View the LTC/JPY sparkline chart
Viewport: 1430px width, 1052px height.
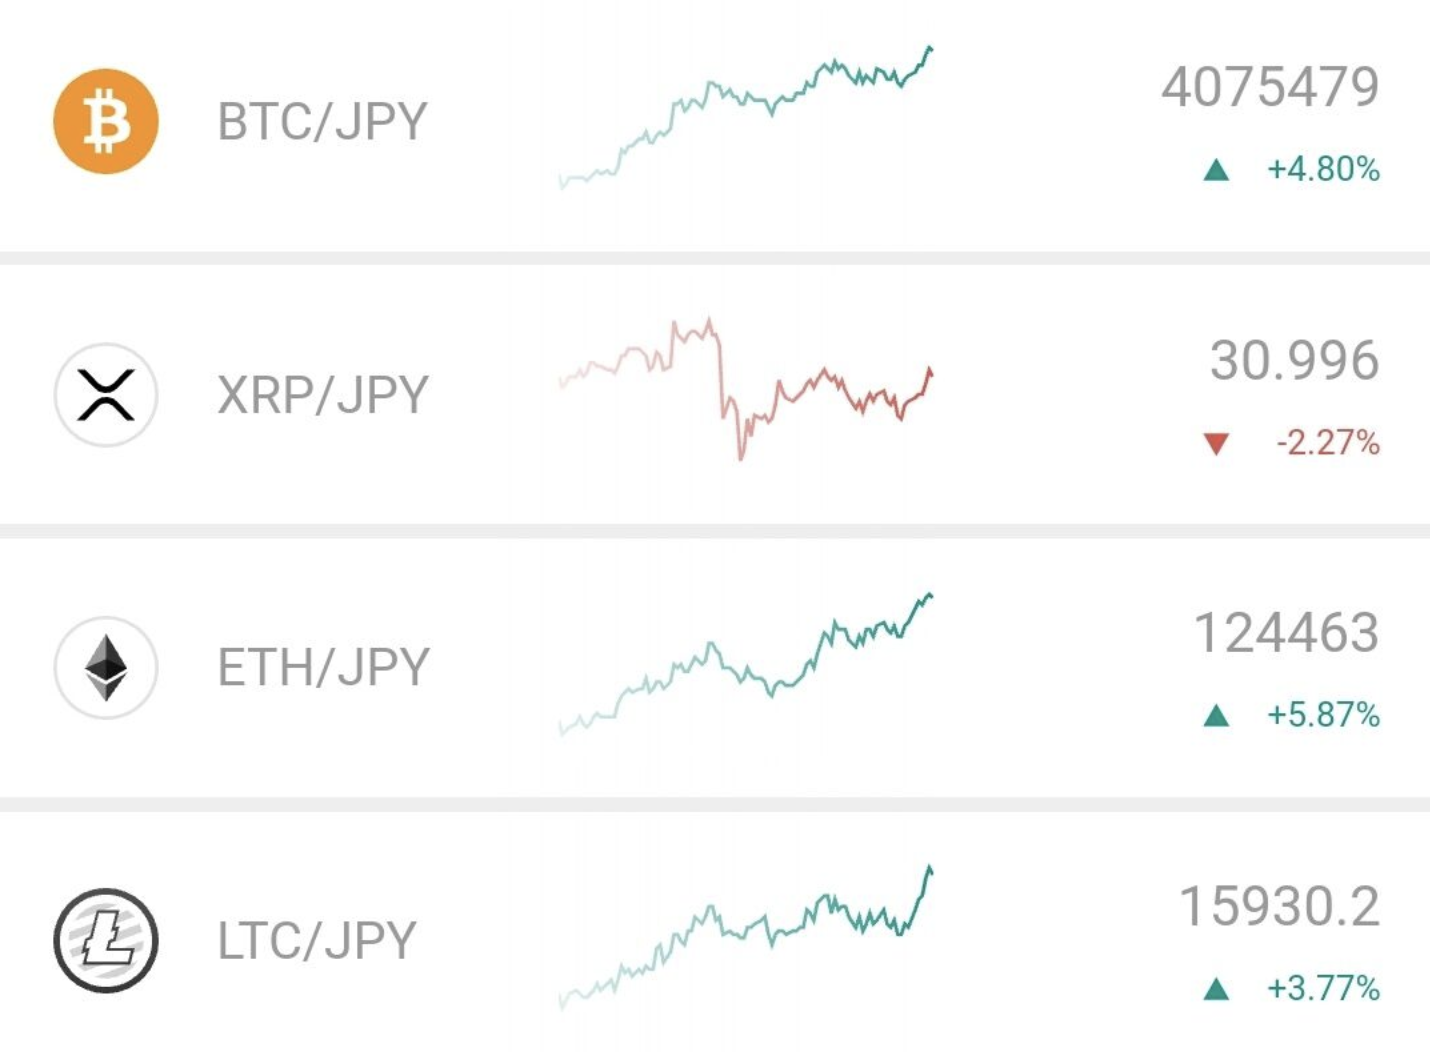point(746,937)
